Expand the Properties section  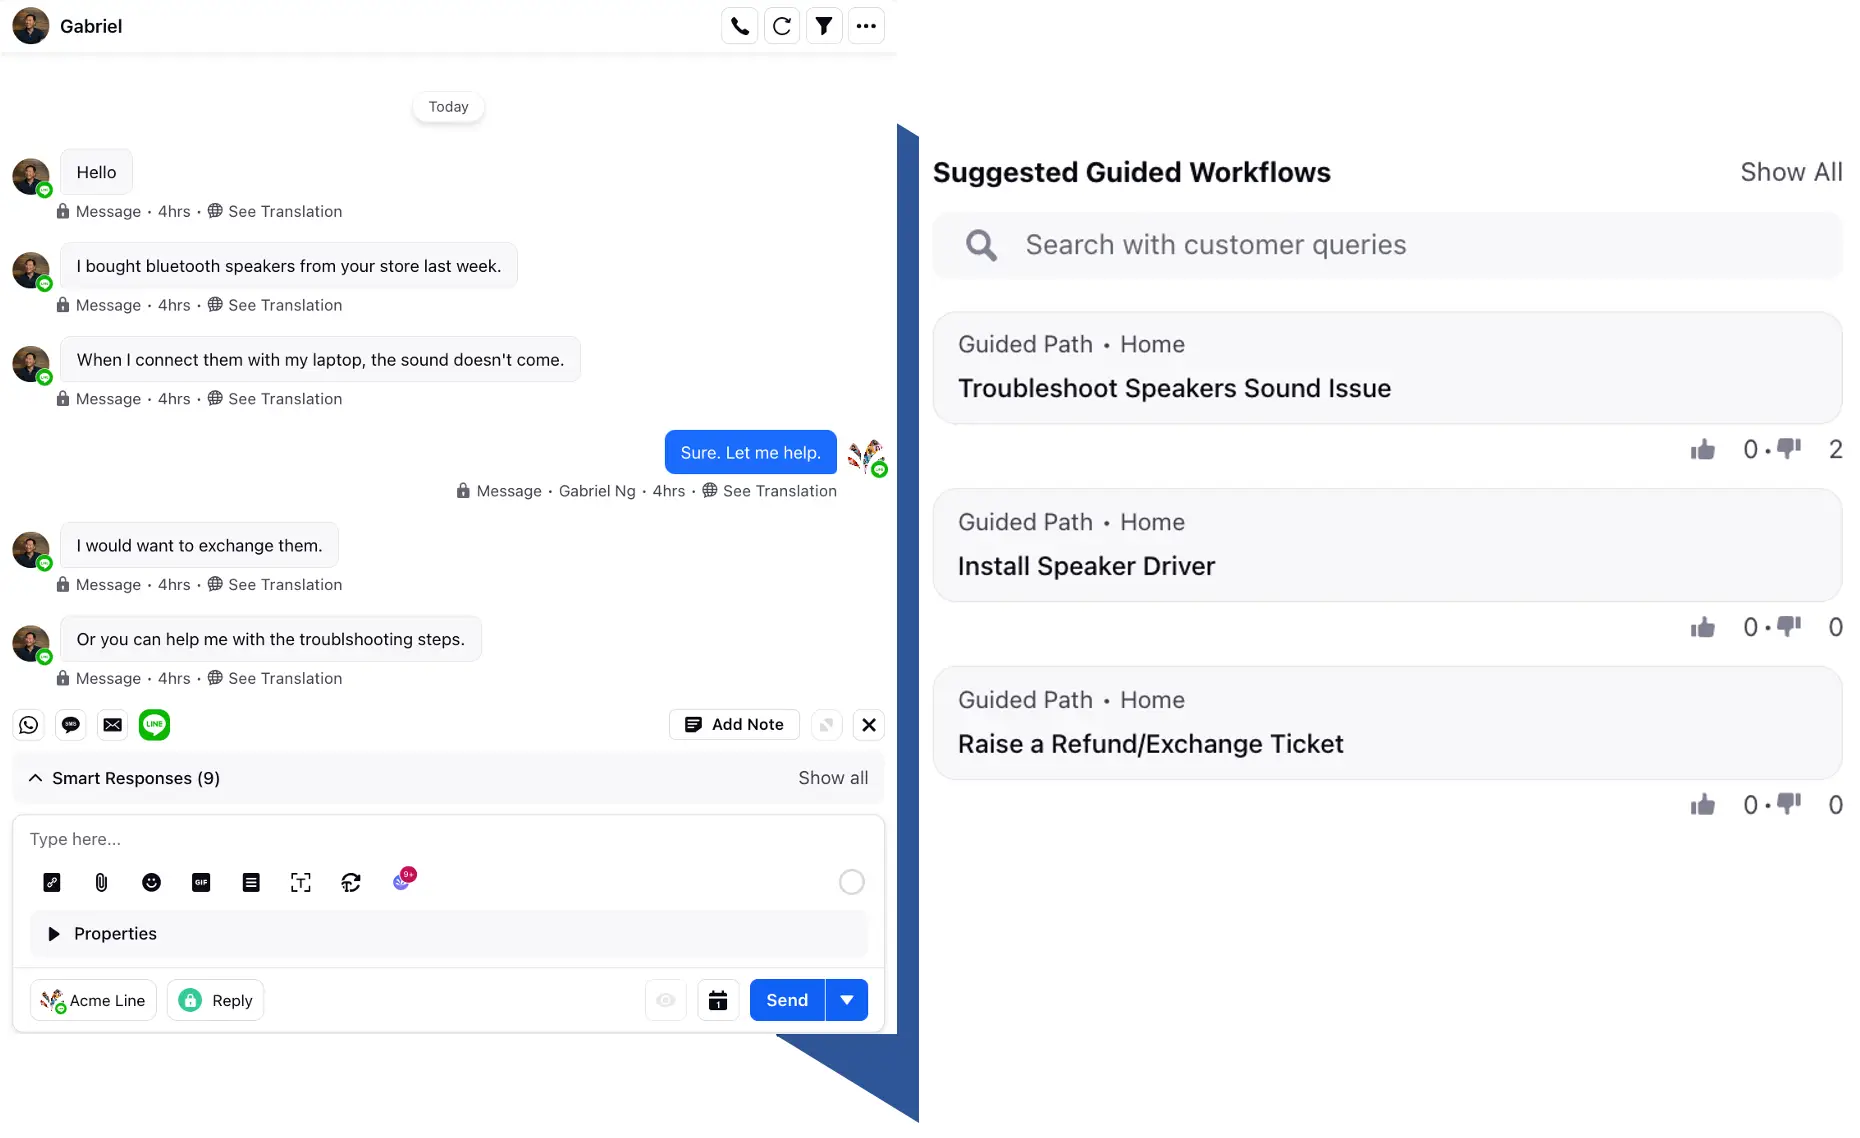tap(53, 933)
